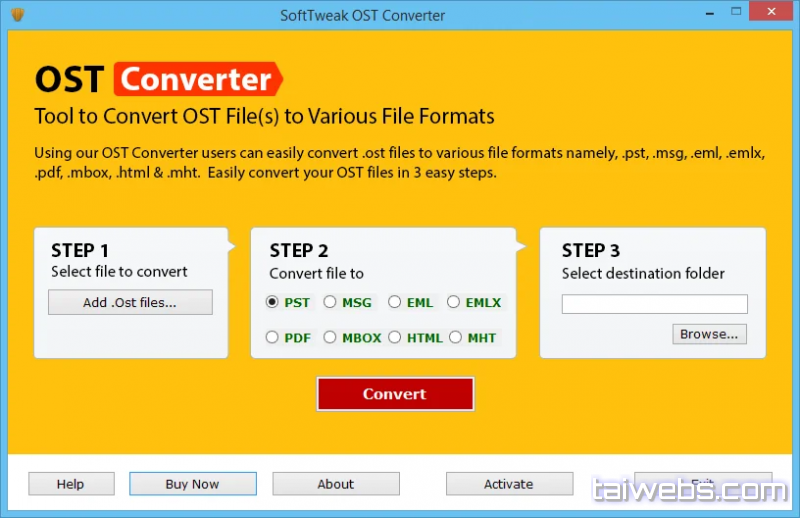Select the EML radio button
Image resolution: width=800 pixels, height=518 pixels.
click(x=395, y=302)
